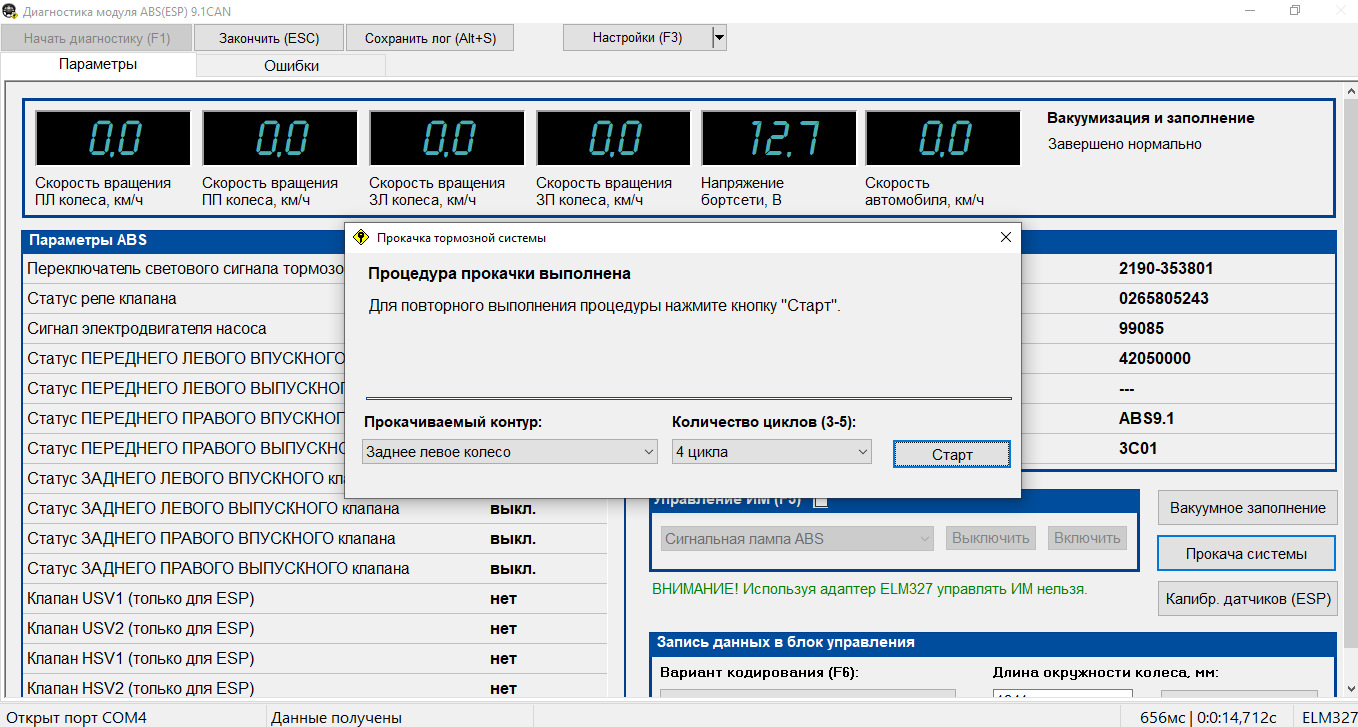Click the Завершено нормально status text
This screenshot has width=1358, height=727.
[1125, 144]
